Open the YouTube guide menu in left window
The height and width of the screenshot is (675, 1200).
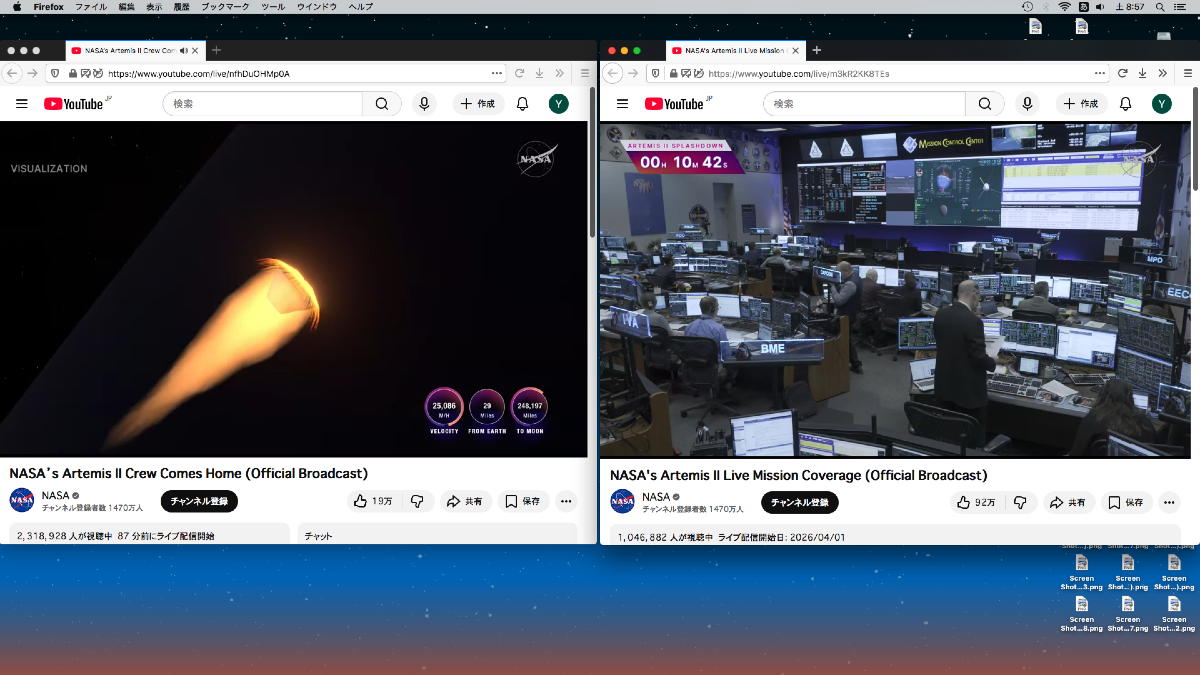point(21,104)
